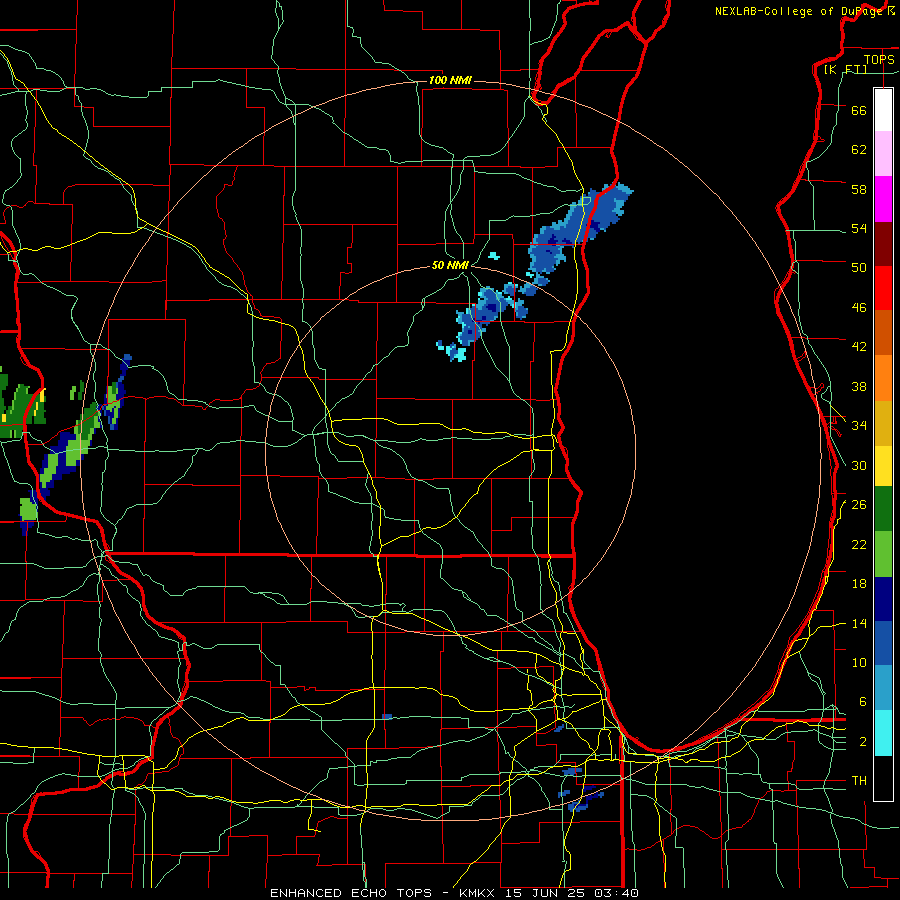Click the K FT units label

point(845,69)
